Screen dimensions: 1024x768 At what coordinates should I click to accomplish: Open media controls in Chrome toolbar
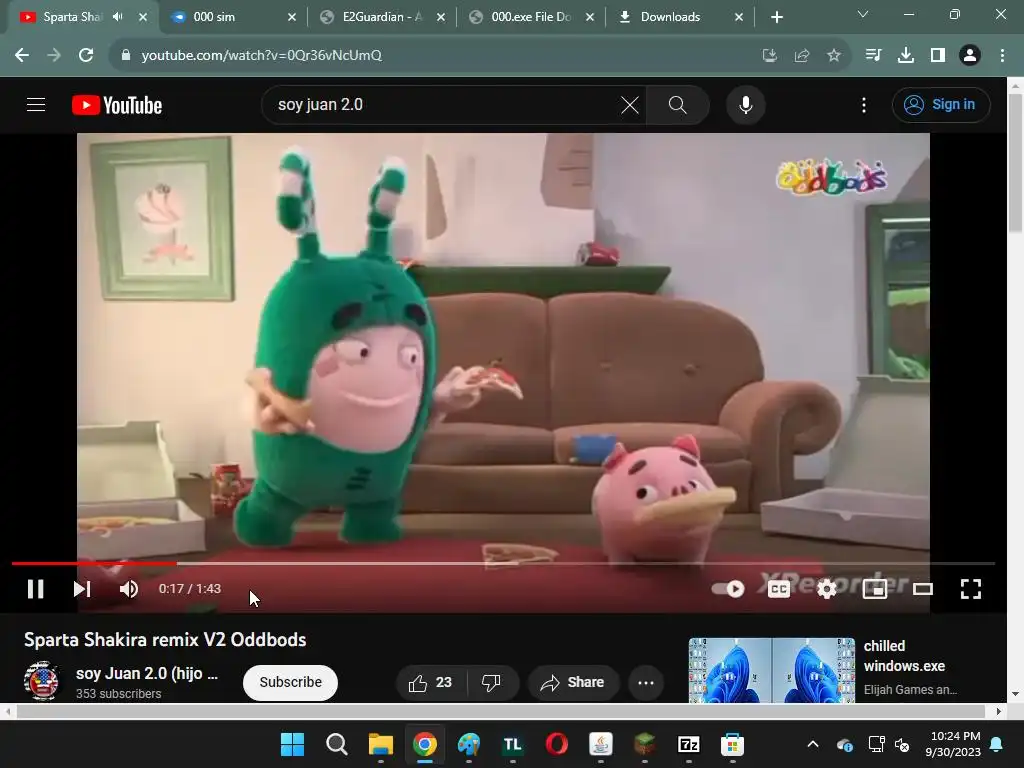click(873, 56)
